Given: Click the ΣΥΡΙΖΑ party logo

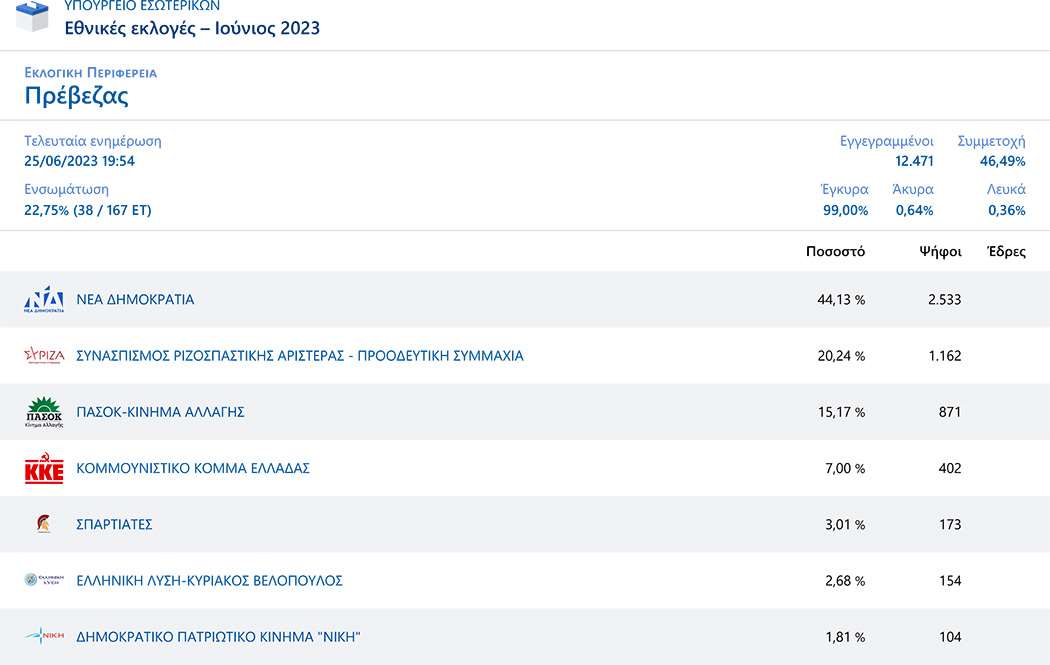Looking at the screenshot, I should pyautogui.click(x=44, y=355).
